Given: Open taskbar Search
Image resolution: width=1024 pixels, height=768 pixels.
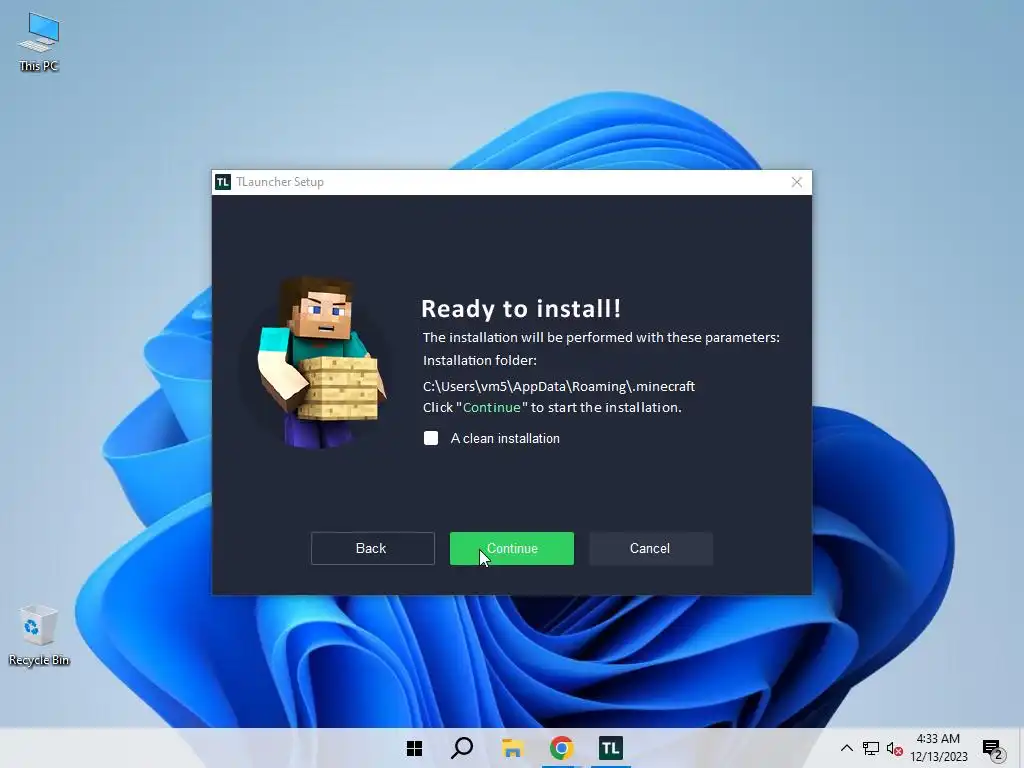Looking at the screenshot, I should pyautogui.click(x=462, y=748).
